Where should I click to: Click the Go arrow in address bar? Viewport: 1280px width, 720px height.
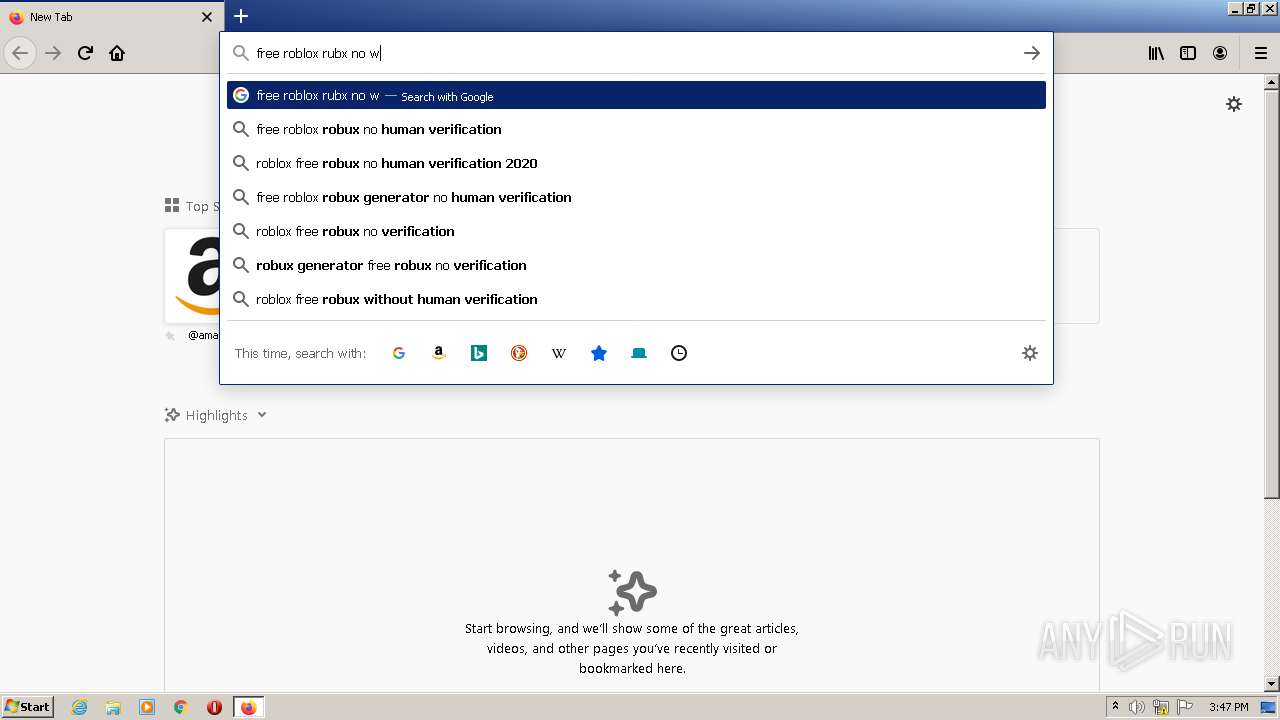(1031, 53)
